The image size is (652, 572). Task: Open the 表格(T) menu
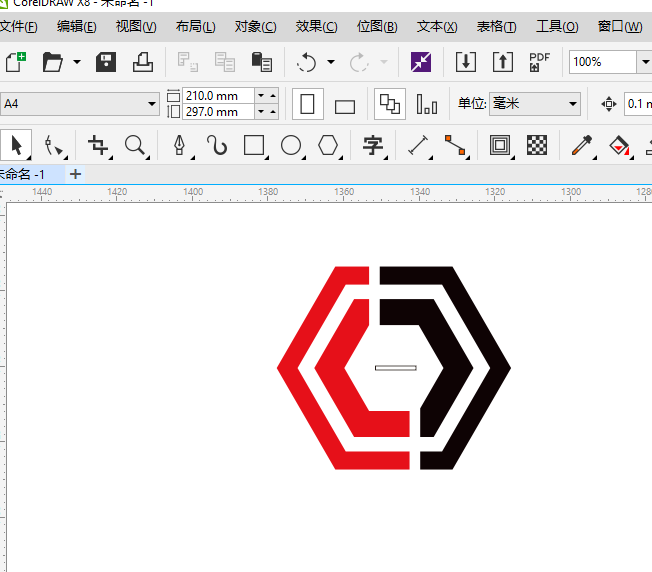point(496,27)
